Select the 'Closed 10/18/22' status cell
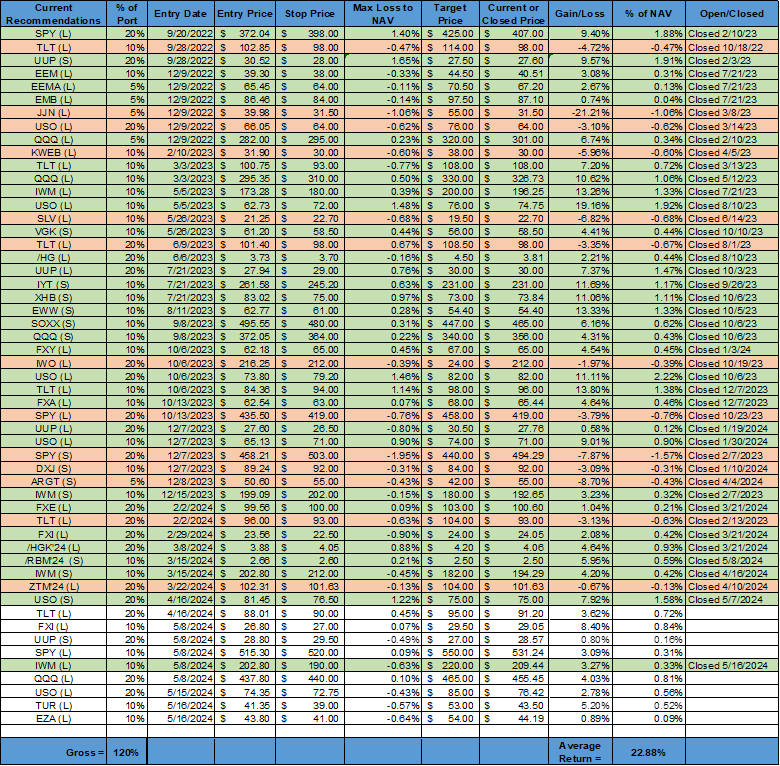The image size is (780, 766). (x=732, y=48)
